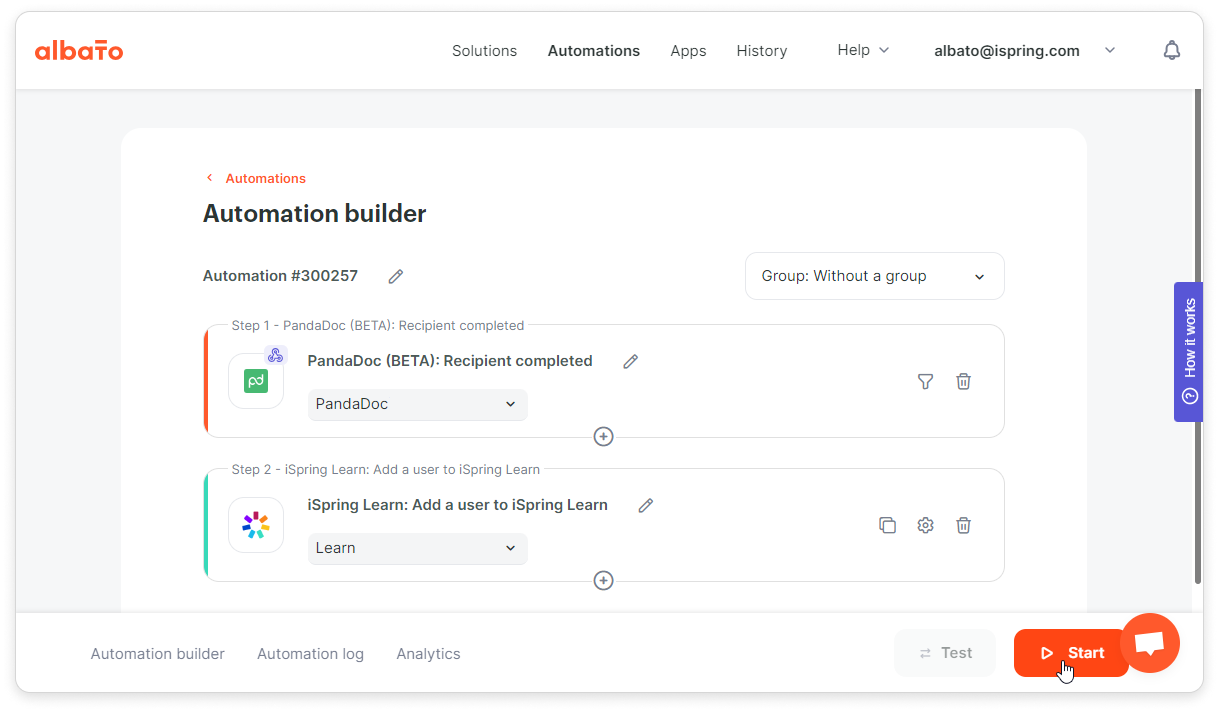Duplicate the iSpring Learn step
The width and height of the screenshot is (1219, 712).
click(x=887, y=525)
